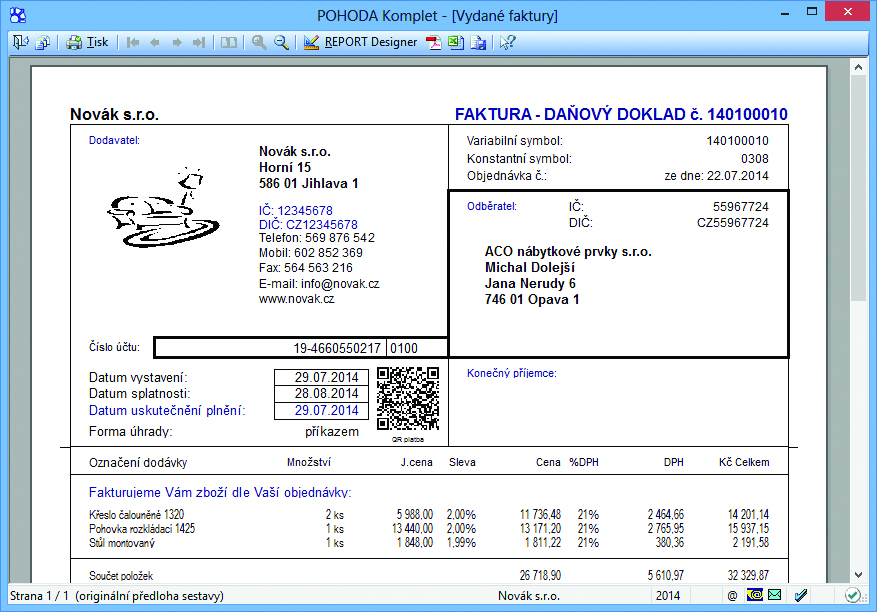Click the Novák s.r.o. chef logo
This screenshot has height=612, width=877.
coord(163,207)
